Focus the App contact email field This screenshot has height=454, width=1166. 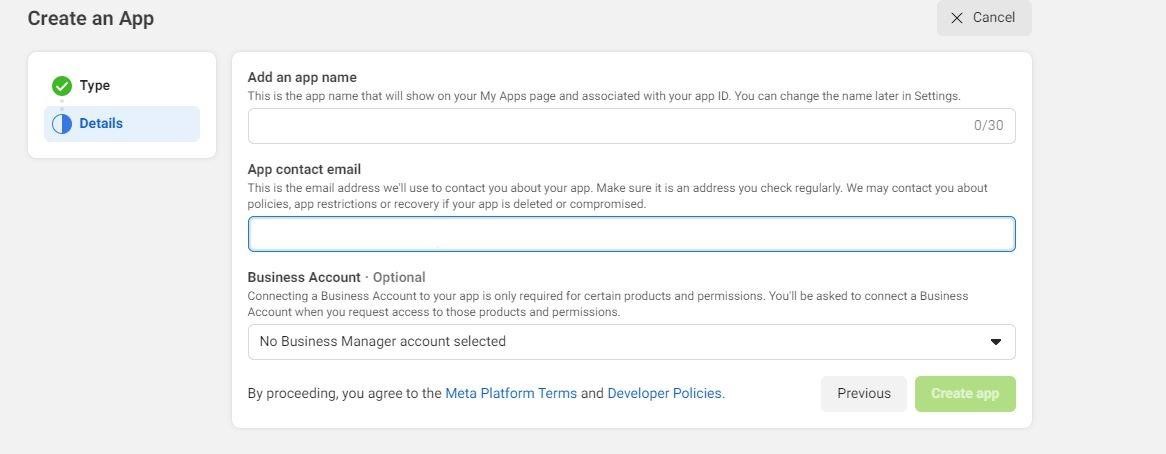point(631,234)
